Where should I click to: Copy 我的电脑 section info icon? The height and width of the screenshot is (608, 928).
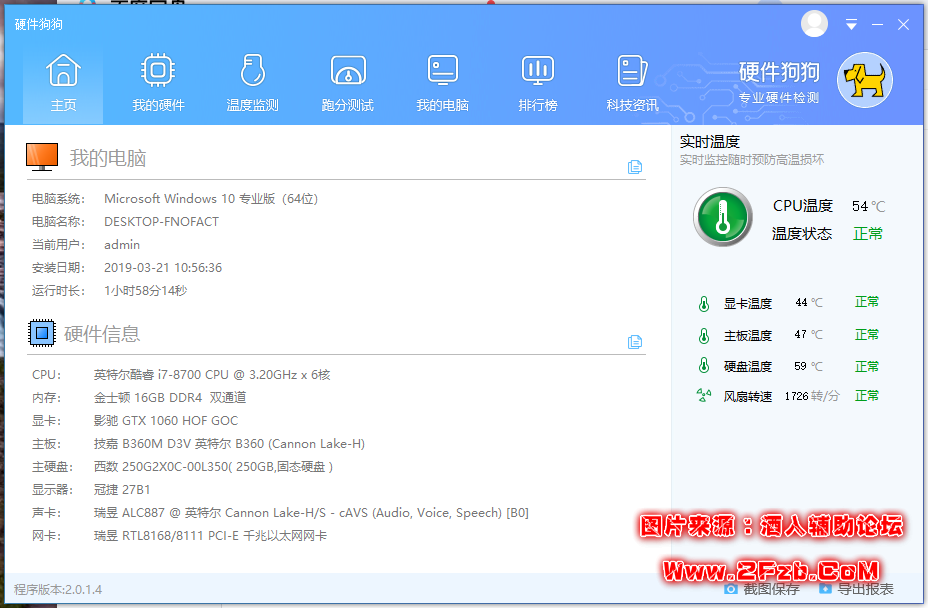(634, 167)
